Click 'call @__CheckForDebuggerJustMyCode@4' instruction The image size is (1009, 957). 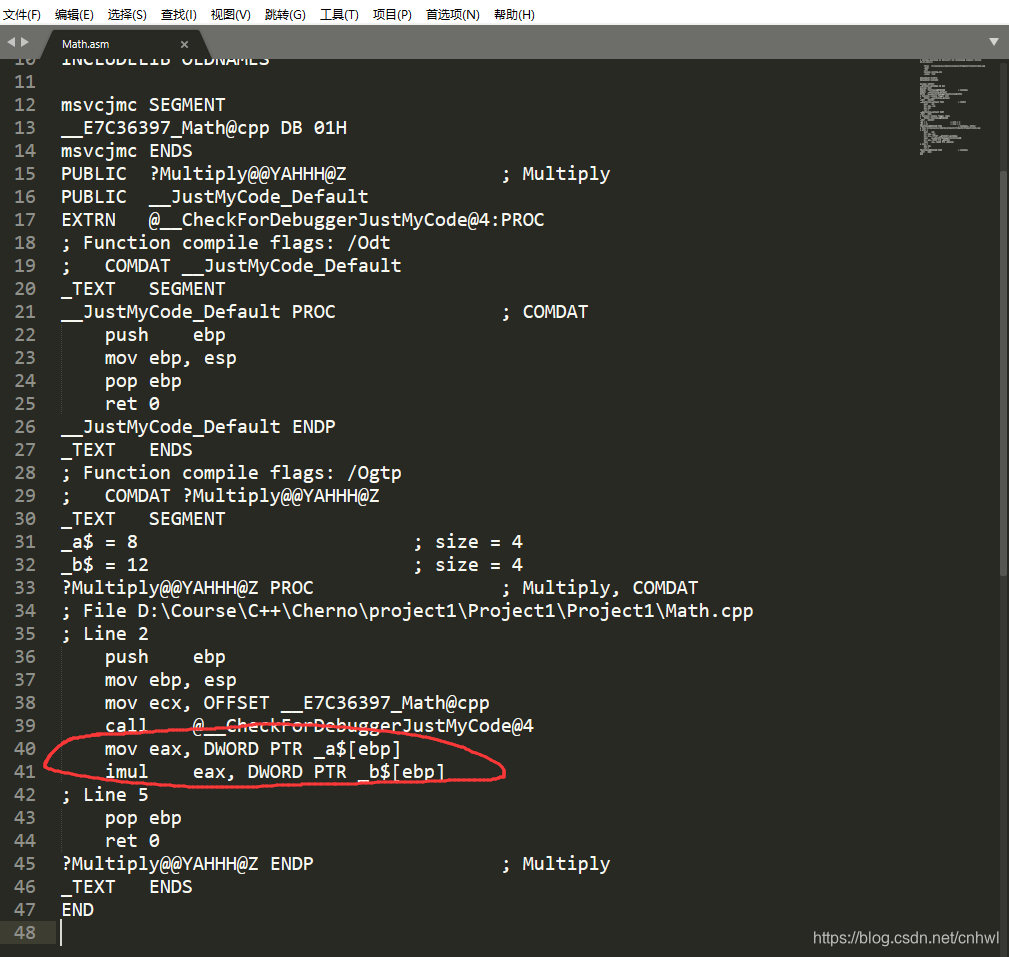319,726
